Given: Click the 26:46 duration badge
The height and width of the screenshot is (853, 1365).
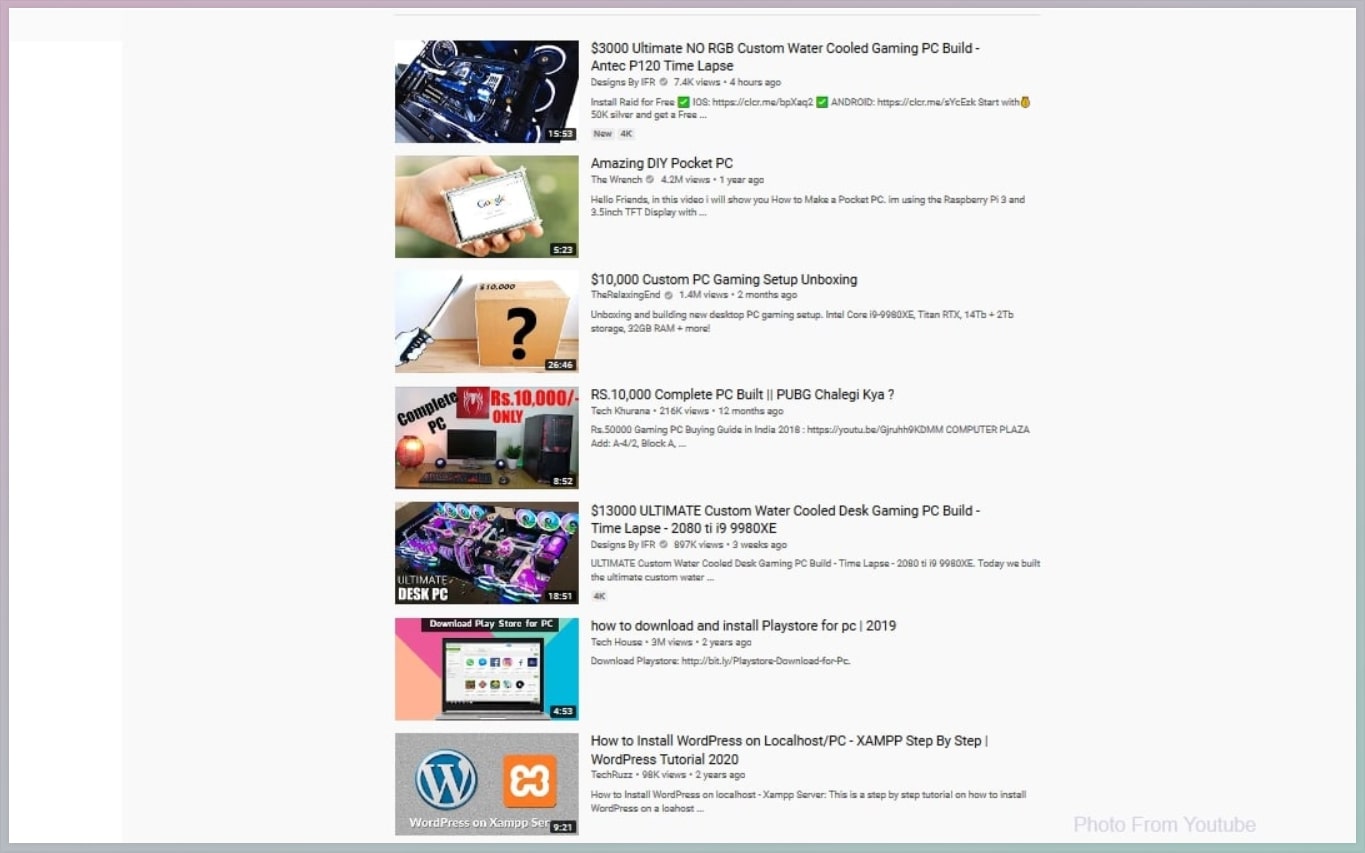Looking at the screenshot, I should 561,365.
